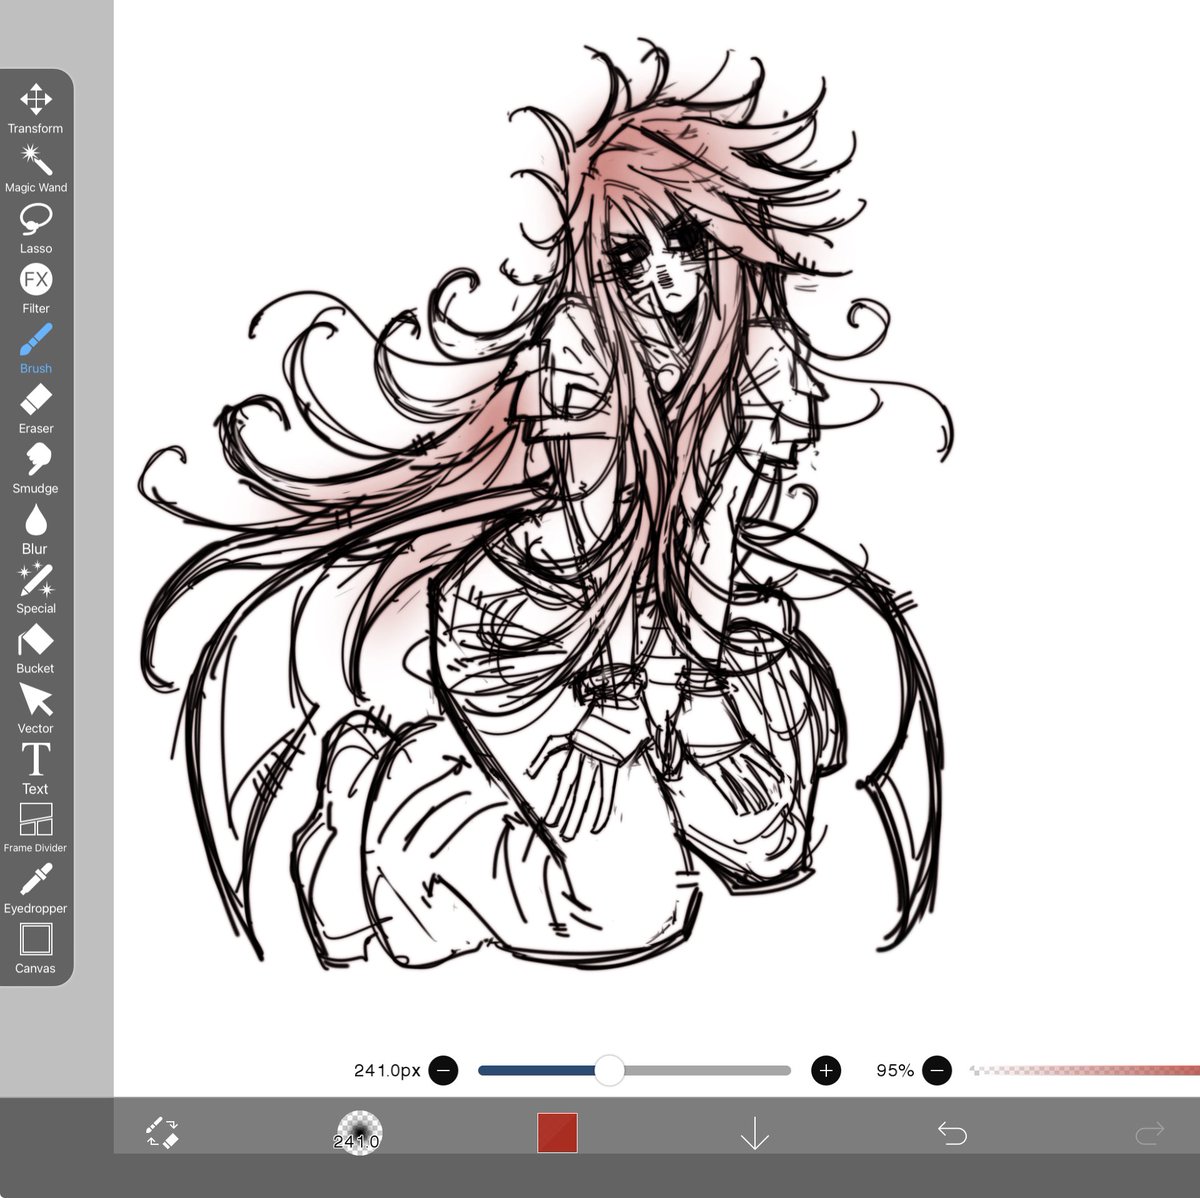
Task: Select the Transform tool
Action: click(x=36, y=108)
